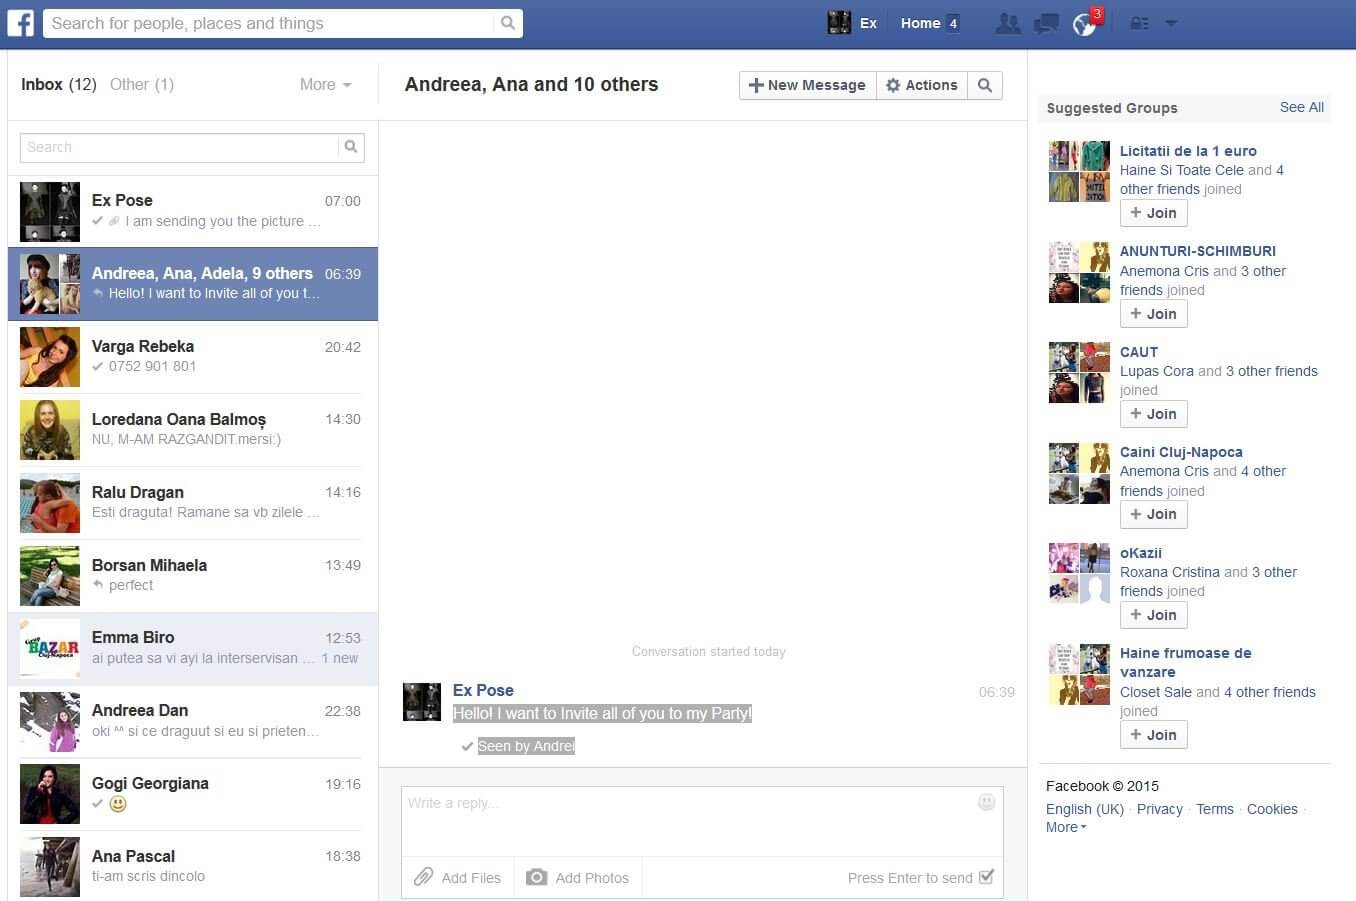Toggle Press Enter to send checkbox

click(987, 877)
